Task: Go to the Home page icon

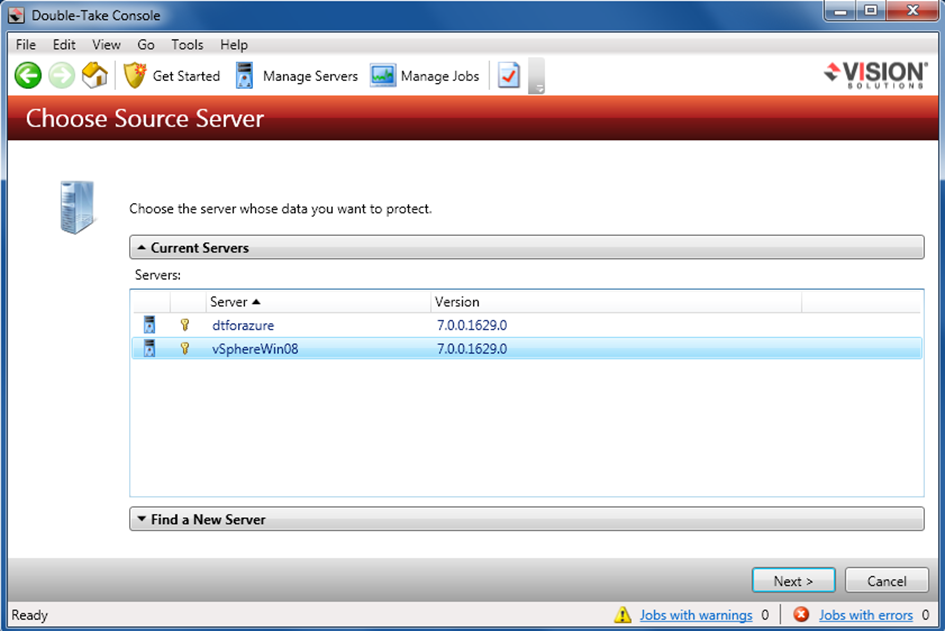Action: 95,75
